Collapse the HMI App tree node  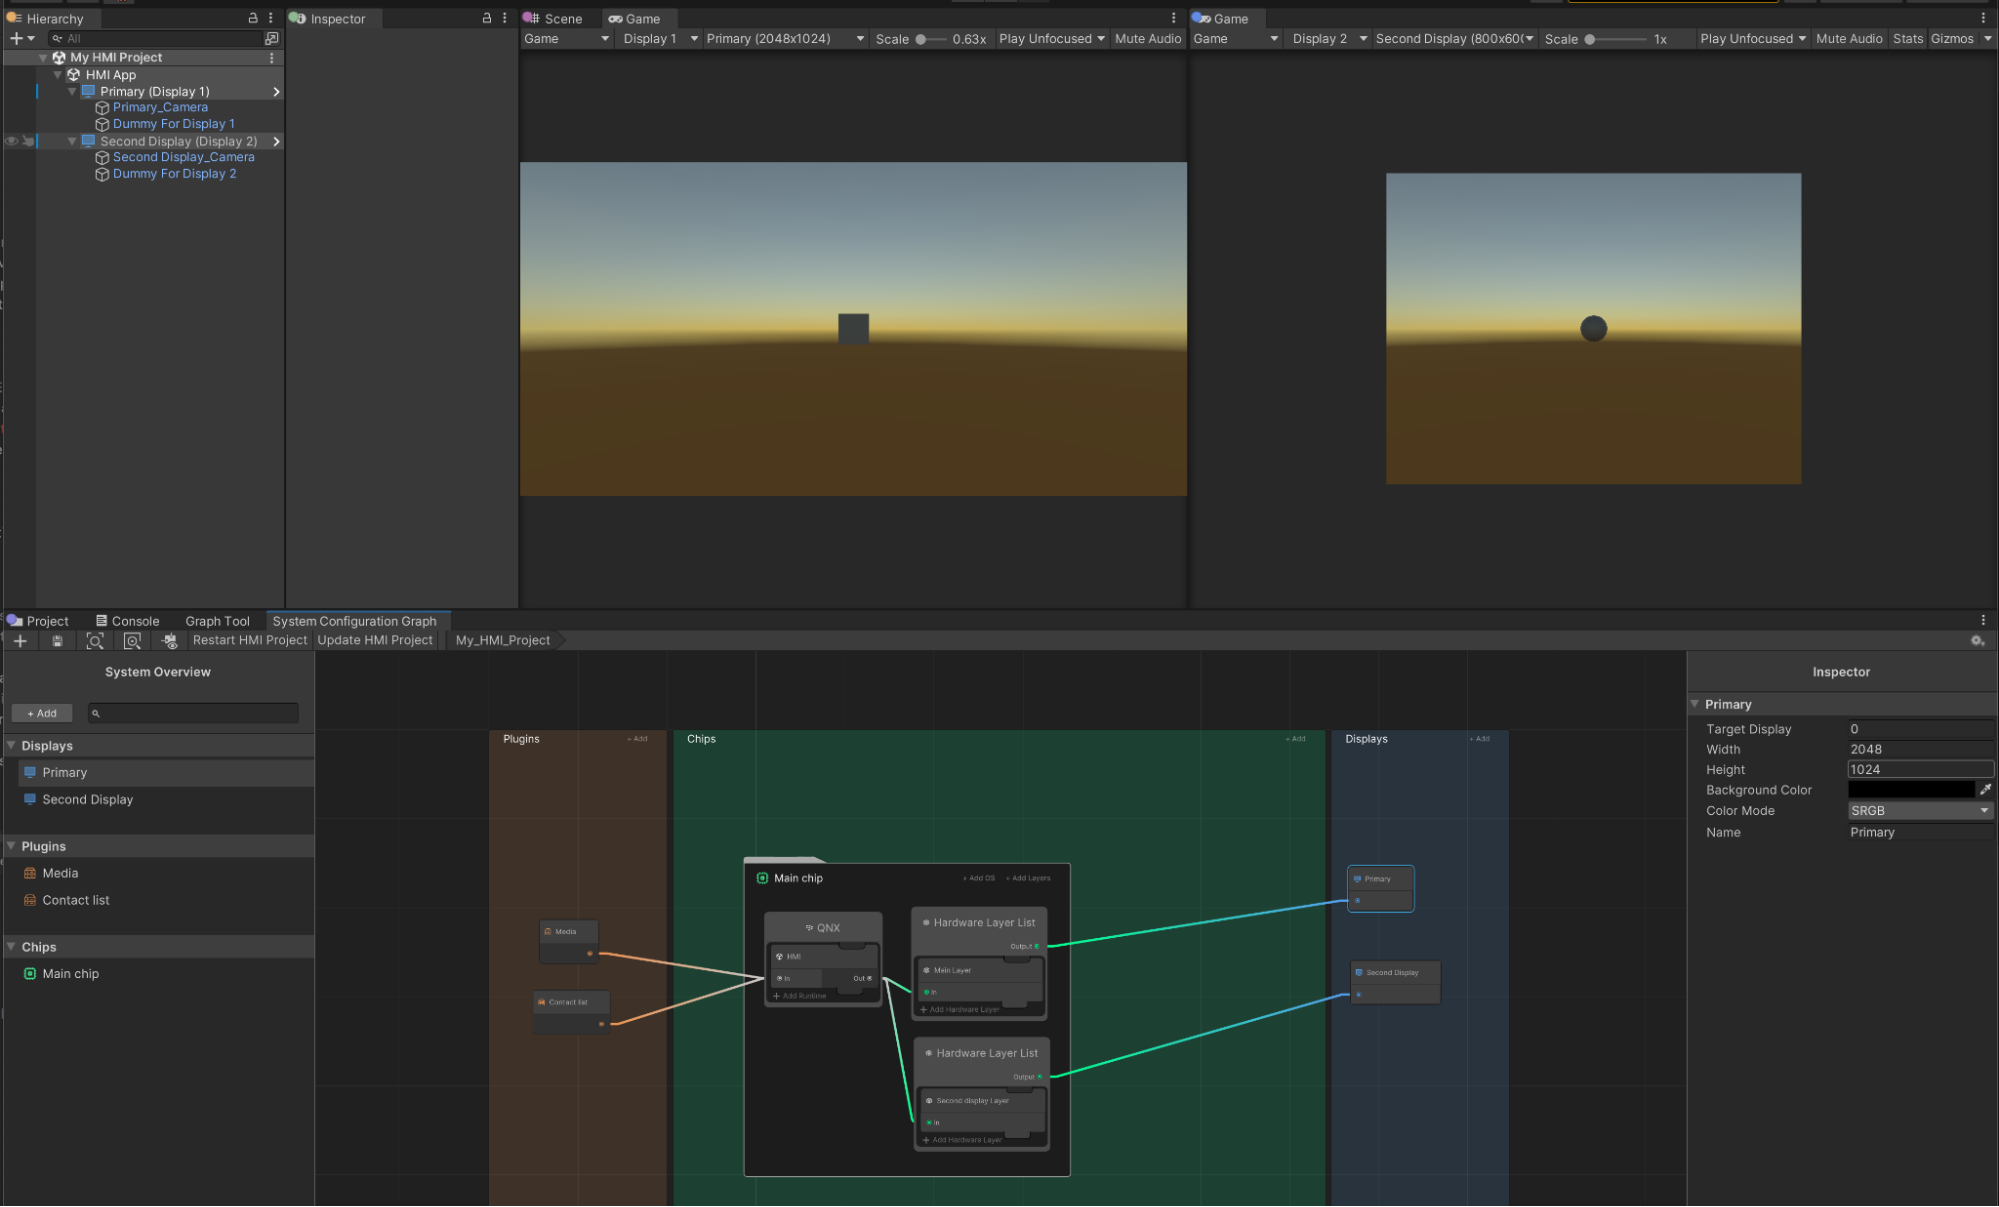point(58,75)
